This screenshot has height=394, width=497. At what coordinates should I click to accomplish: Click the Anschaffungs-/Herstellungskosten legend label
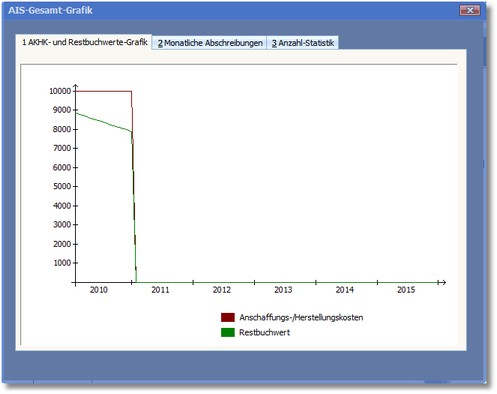301,317
